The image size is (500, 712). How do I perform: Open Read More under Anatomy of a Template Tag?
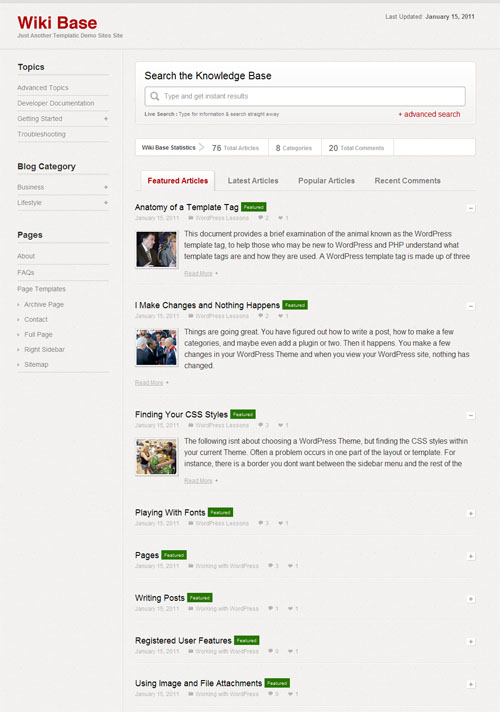[198, 273]
